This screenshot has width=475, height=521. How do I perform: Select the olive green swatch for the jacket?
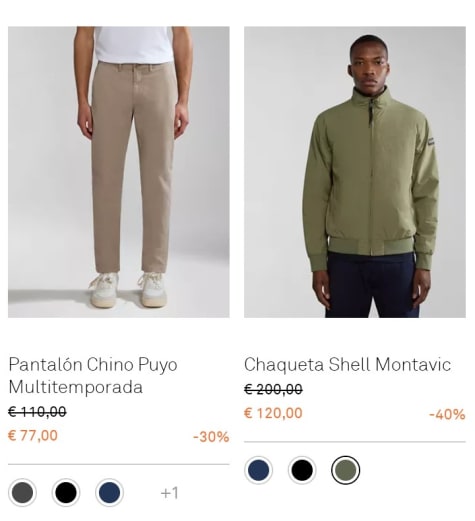pos(346,470)
